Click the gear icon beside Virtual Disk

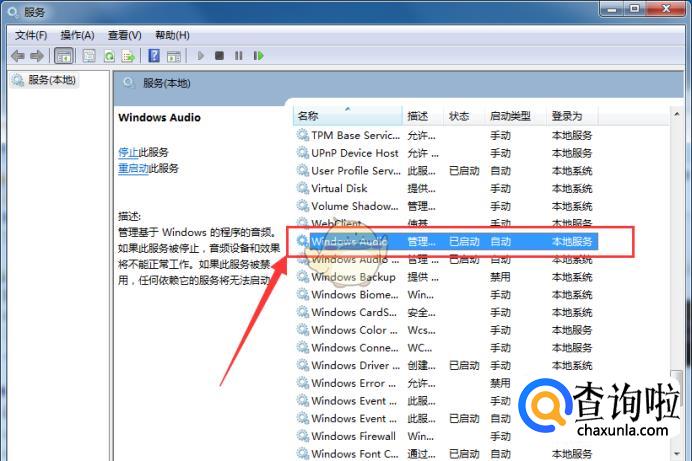tap(302, 188)
